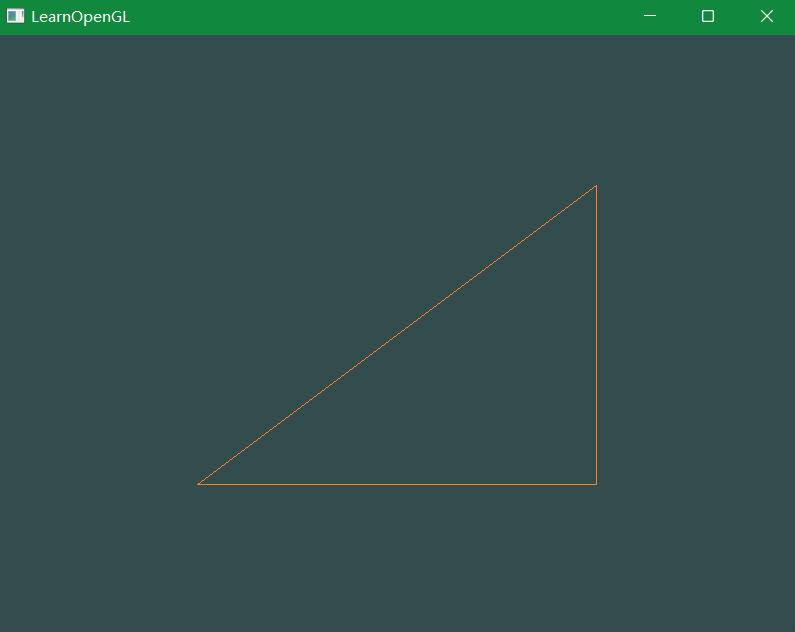Maximize the LearnOpenGL window
This screenshot has width=795, height=632.
pyautogui.click(x=708, y=16)
